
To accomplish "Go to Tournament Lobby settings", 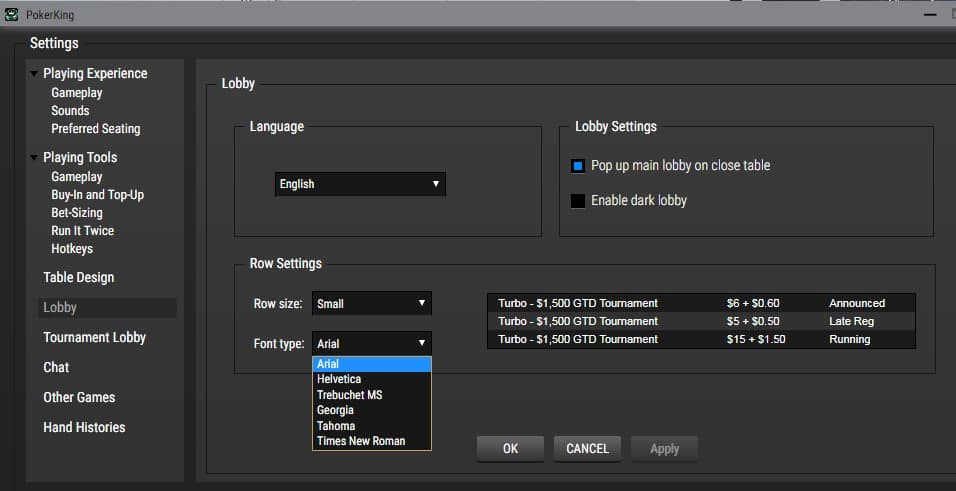I will 94,338.
